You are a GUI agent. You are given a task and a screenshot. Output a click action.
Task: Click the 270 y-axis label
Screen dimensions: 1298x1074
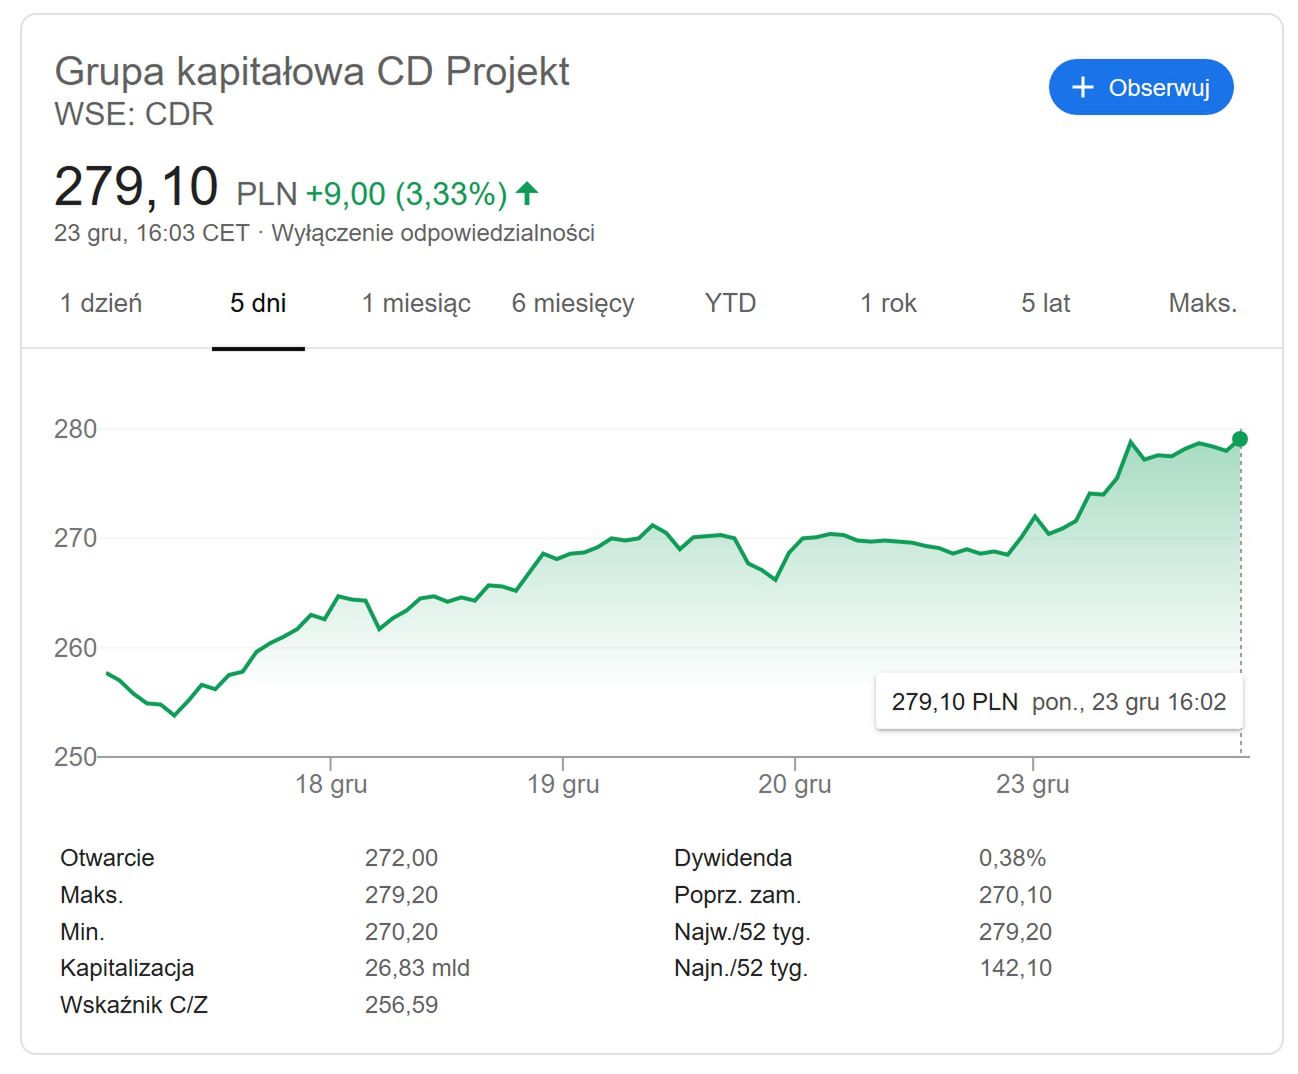(75, 538)
